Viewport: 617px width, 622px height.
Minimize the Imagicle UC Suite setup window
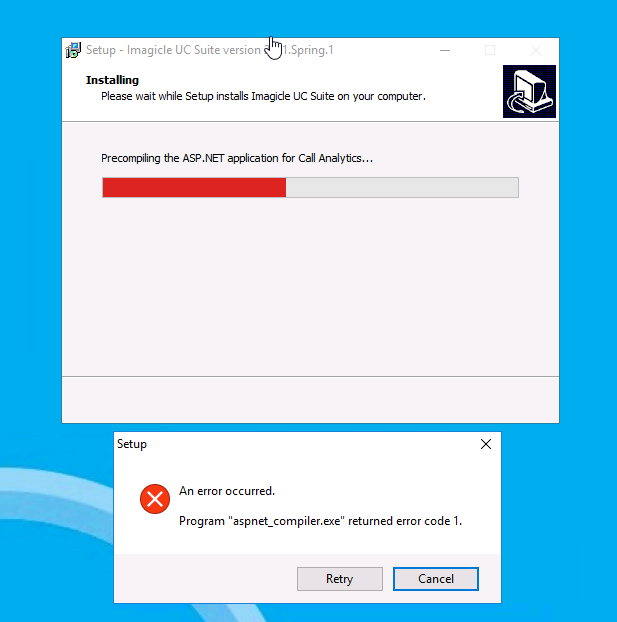445,50
